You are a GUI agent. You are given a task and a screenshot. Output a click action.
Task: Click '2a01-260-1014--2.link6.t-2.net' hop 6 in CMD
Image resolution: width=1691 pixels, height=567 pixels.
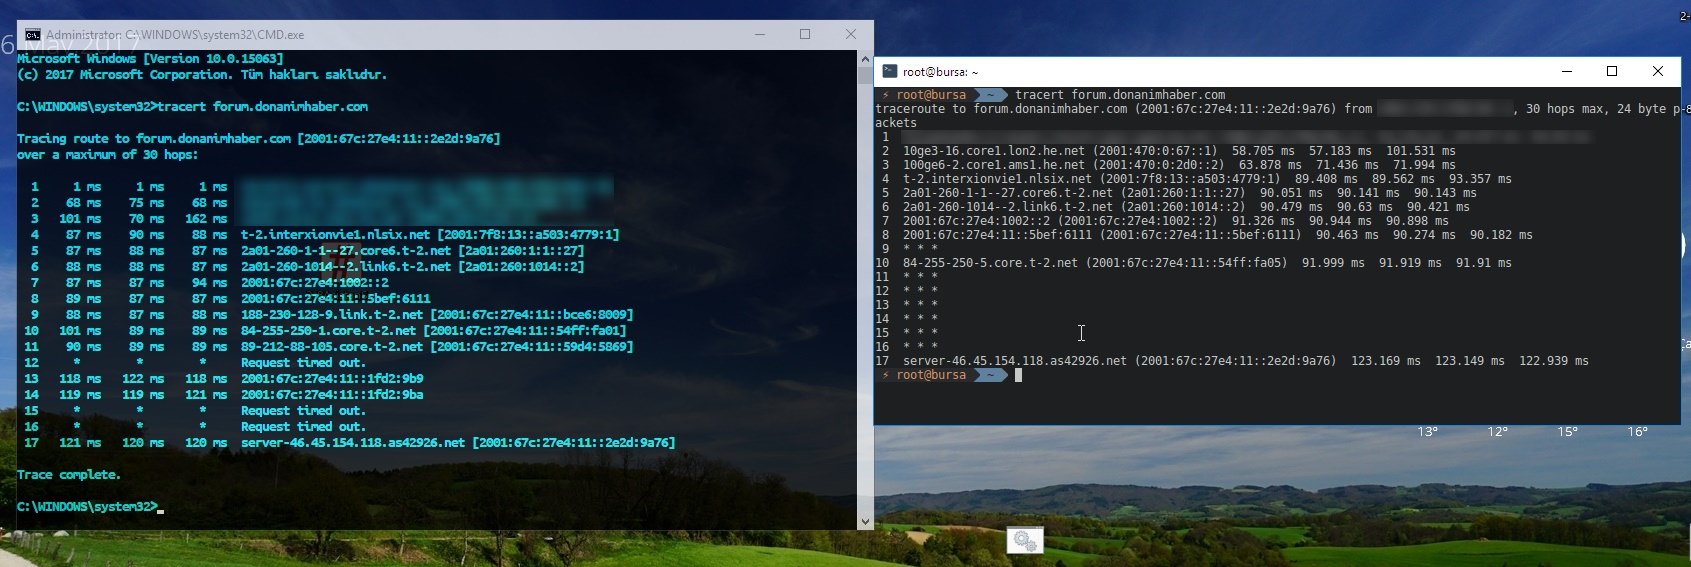coord(346,267)
